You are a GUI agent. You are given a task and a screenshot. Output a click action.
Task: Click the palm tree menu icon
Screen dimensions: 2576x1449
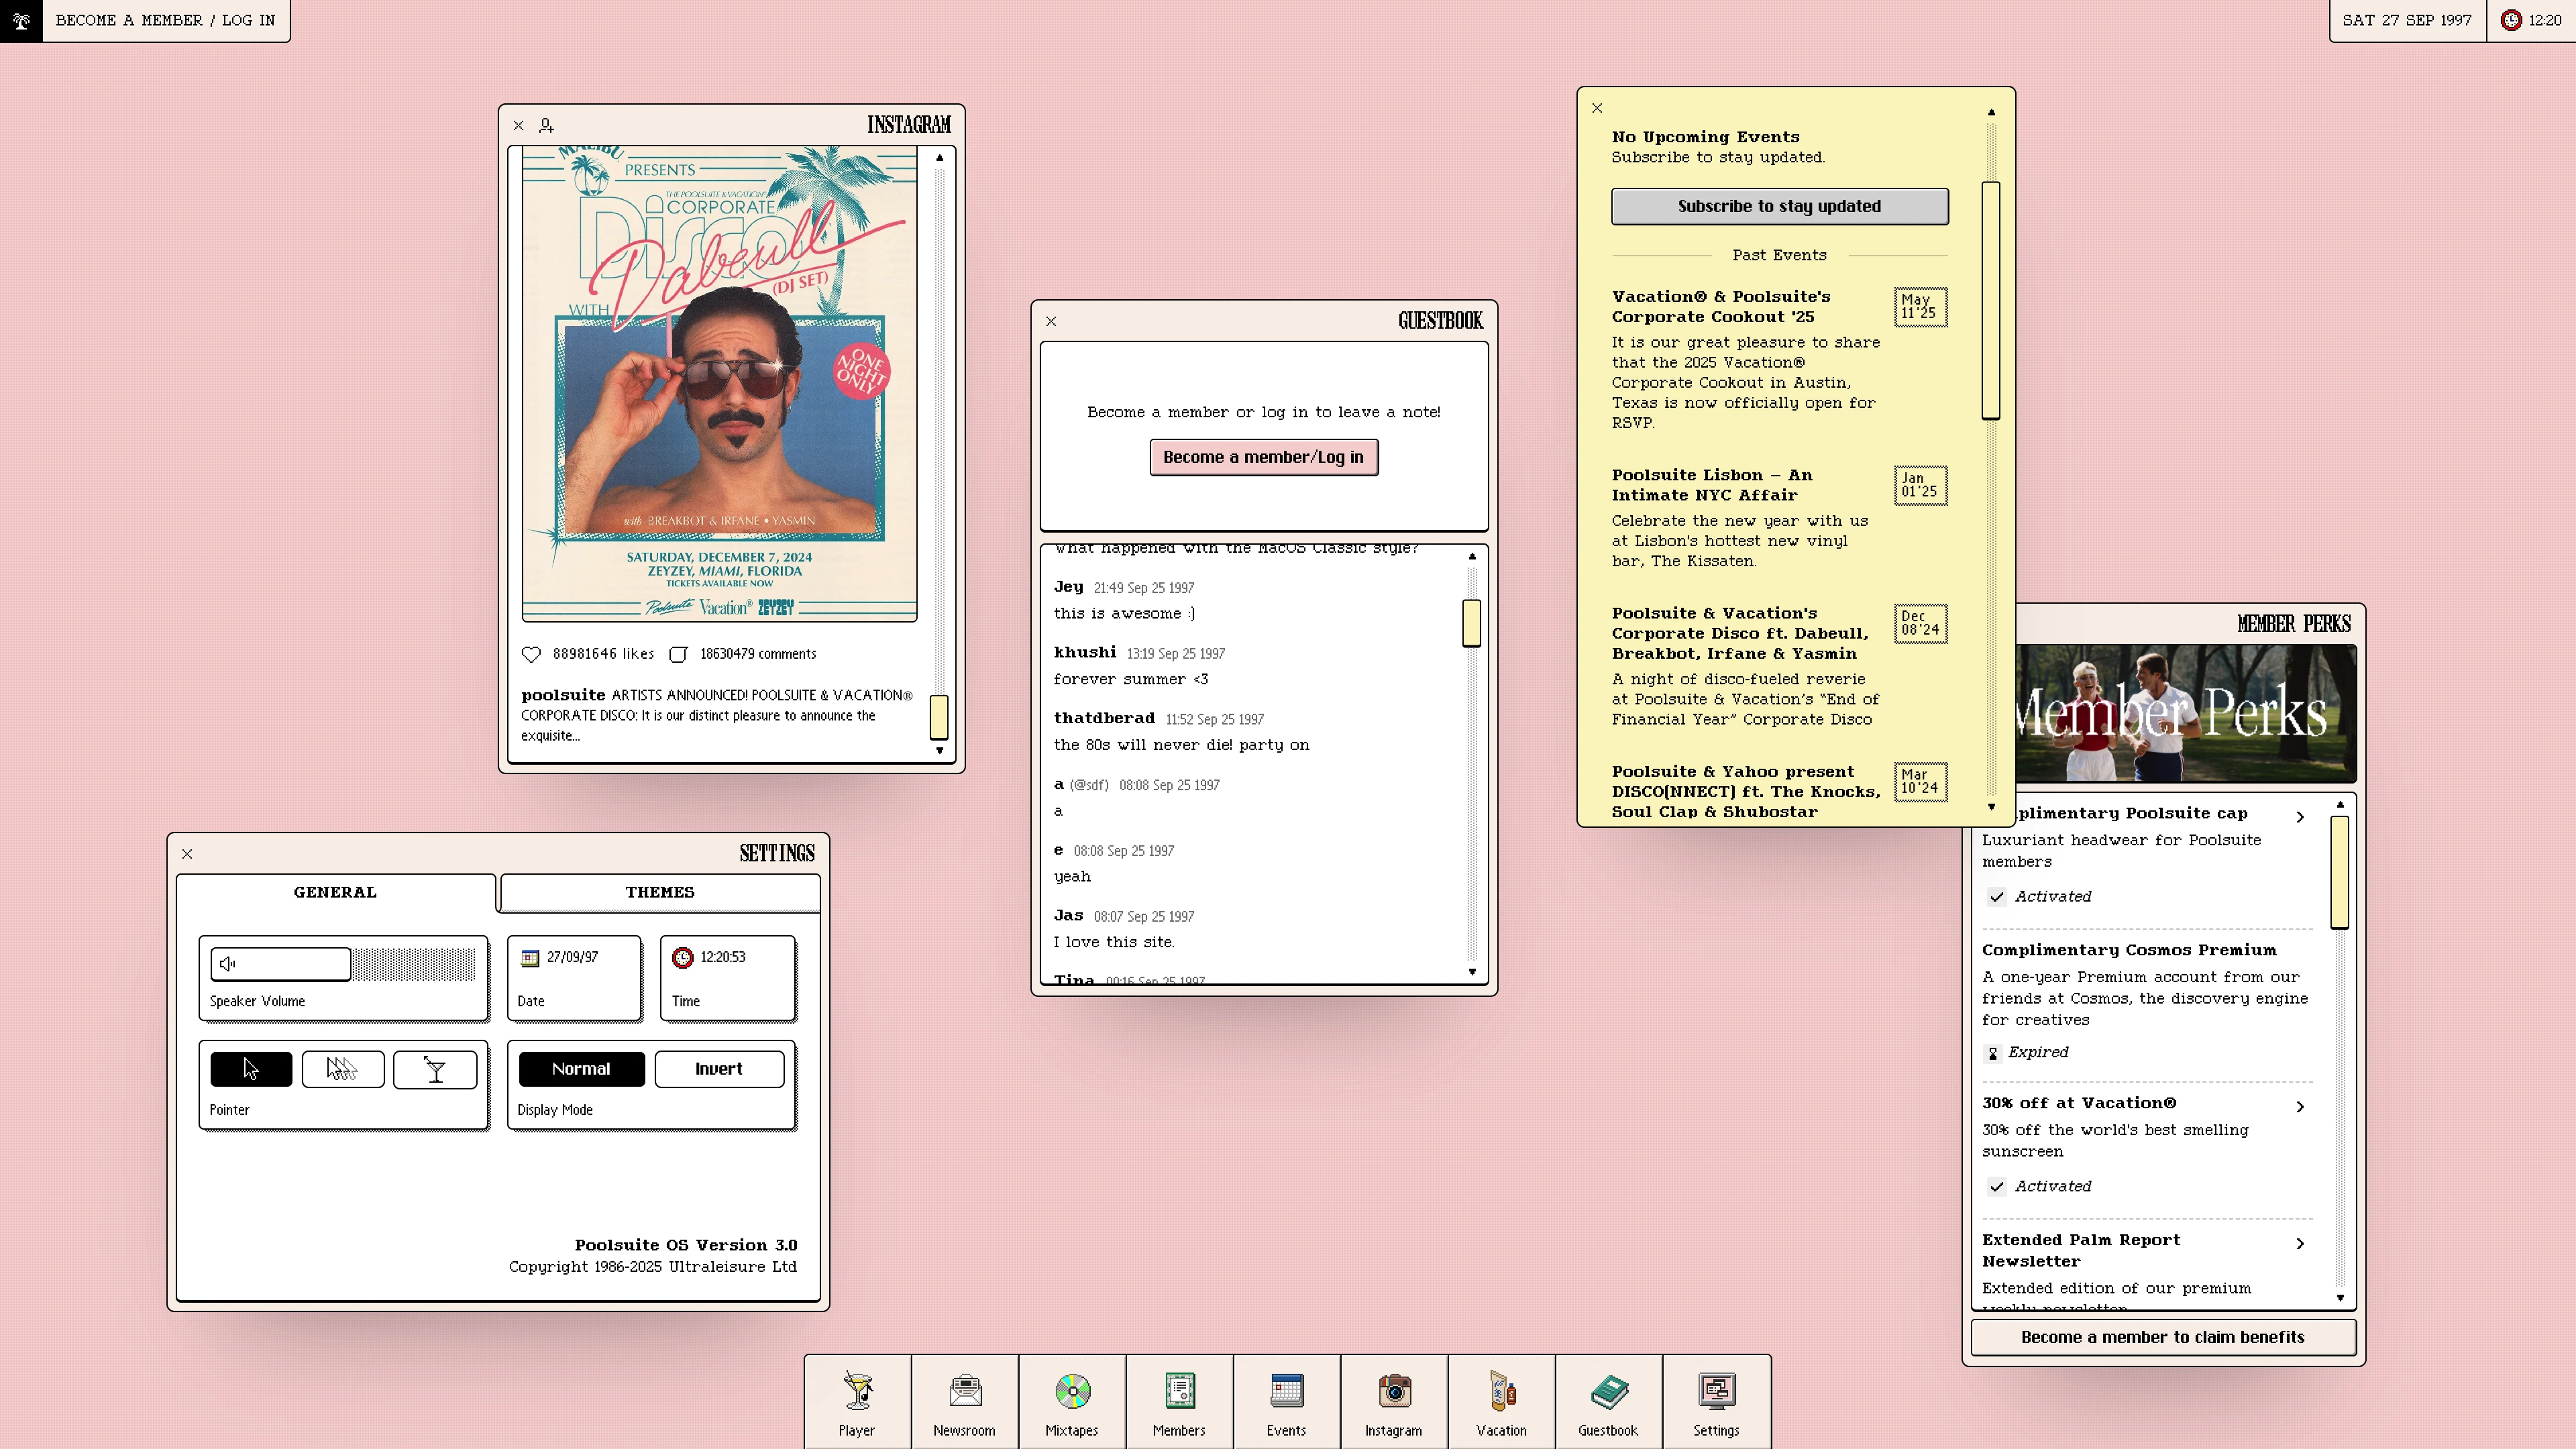[21, 20]
